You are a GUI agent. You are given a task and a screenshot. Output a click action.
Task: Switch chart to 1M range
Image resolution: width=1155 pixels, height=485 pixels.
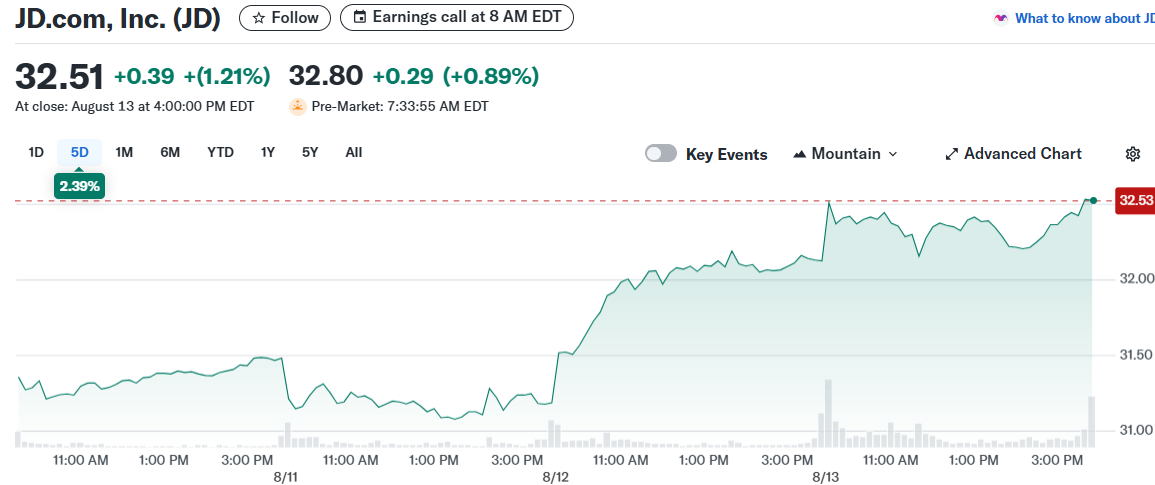point(124,153)
